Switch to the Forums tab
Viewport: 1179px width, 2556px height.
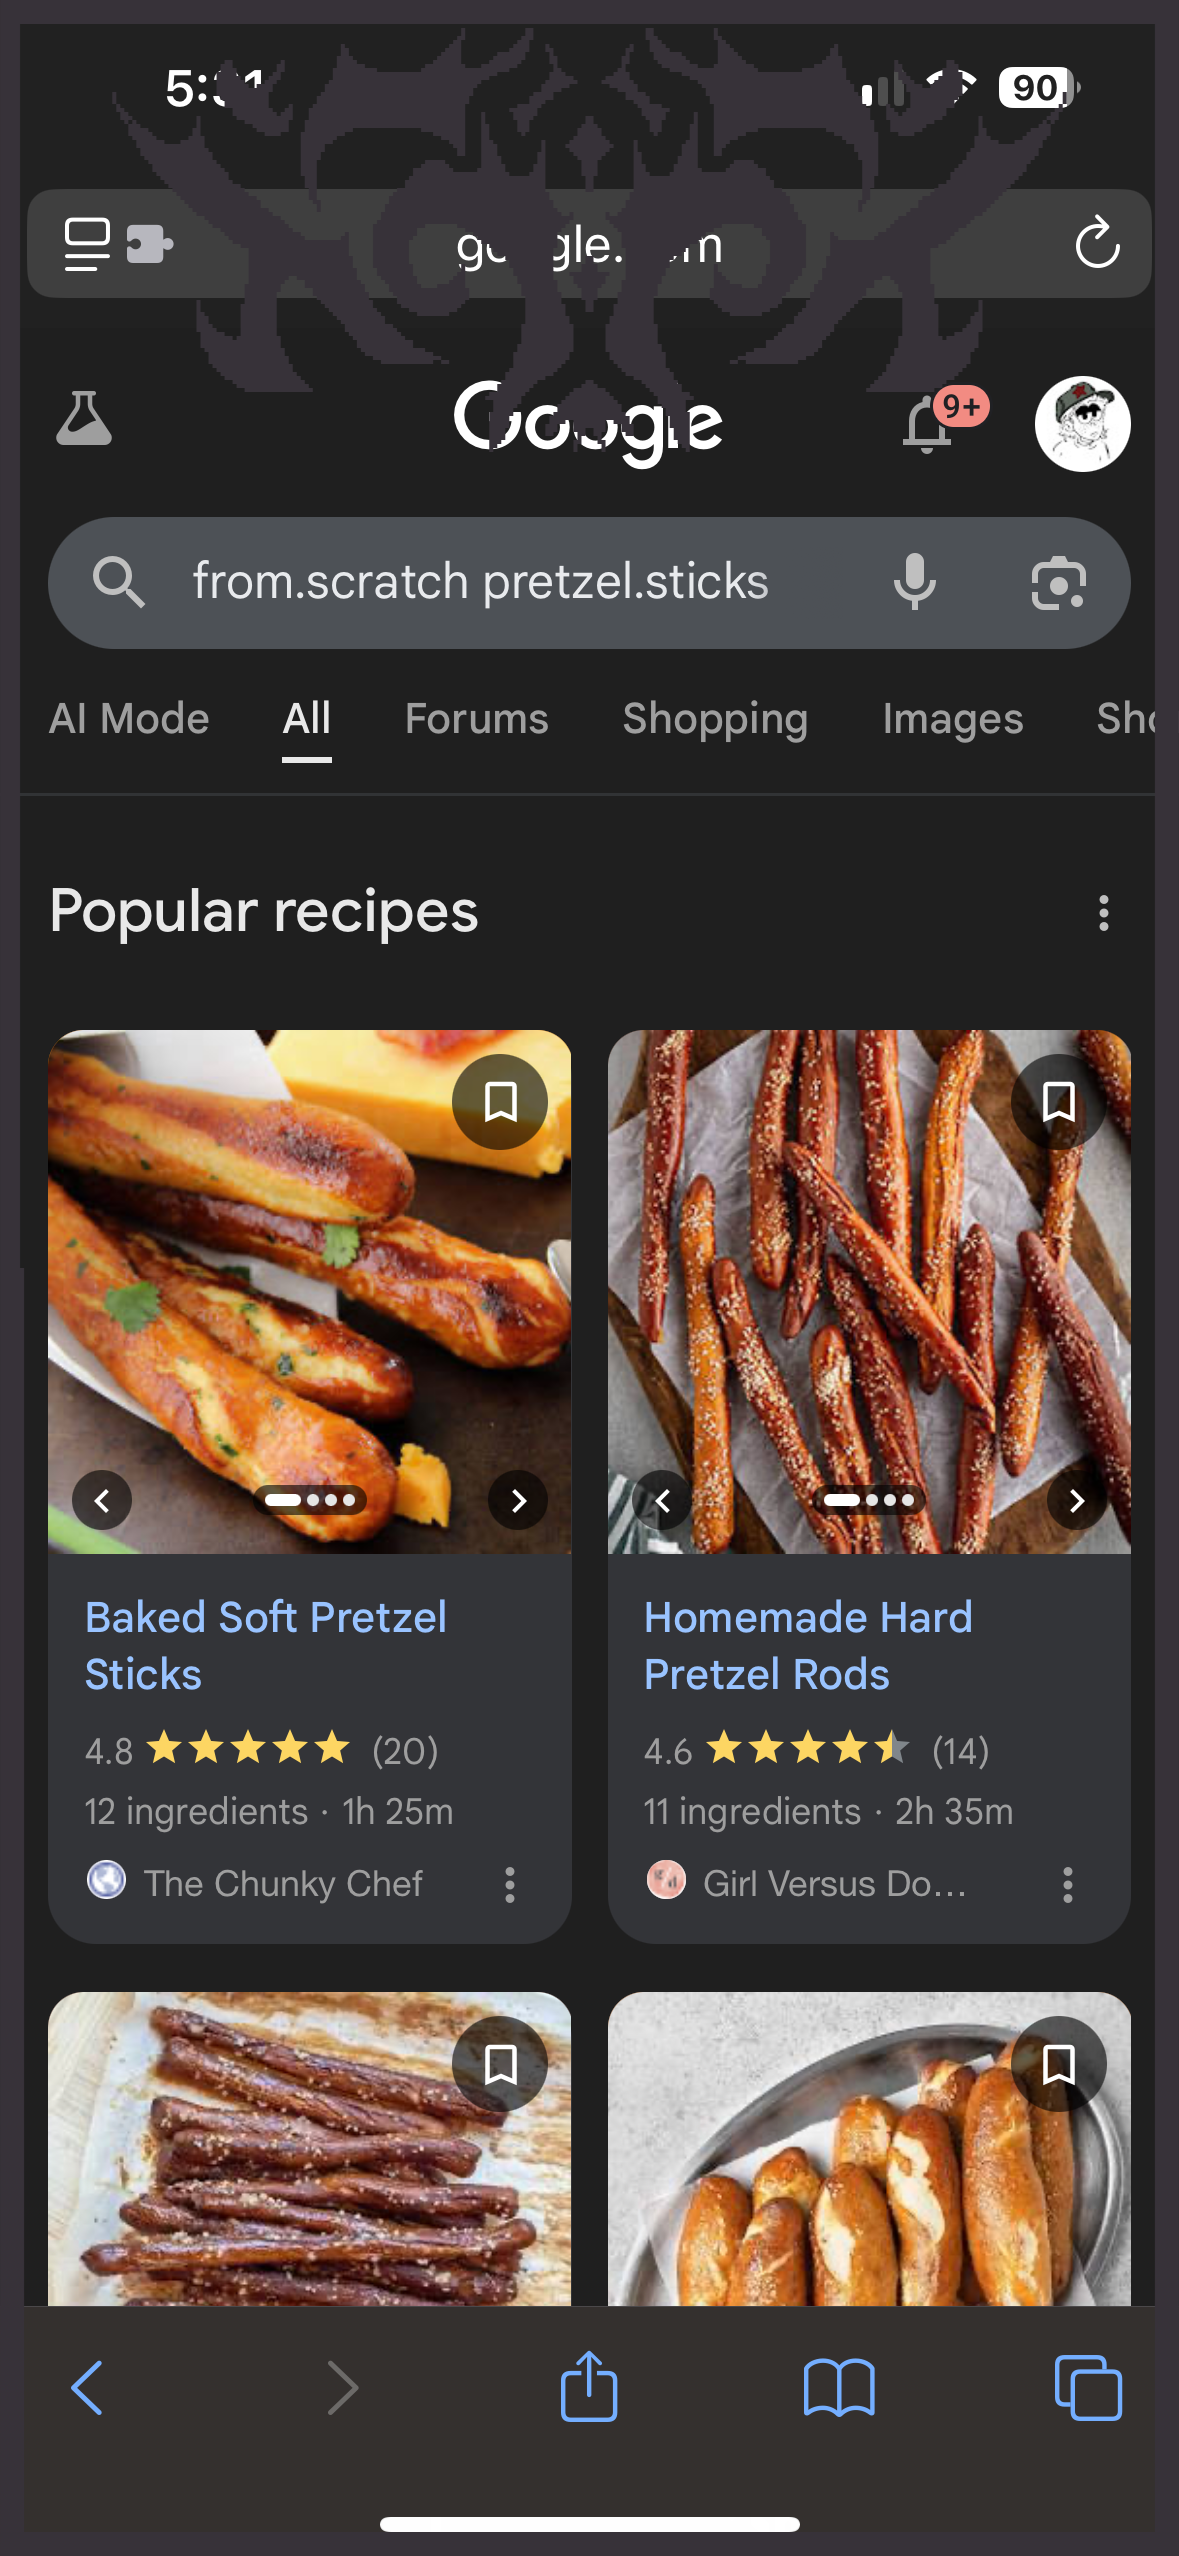tap(476, 719)
